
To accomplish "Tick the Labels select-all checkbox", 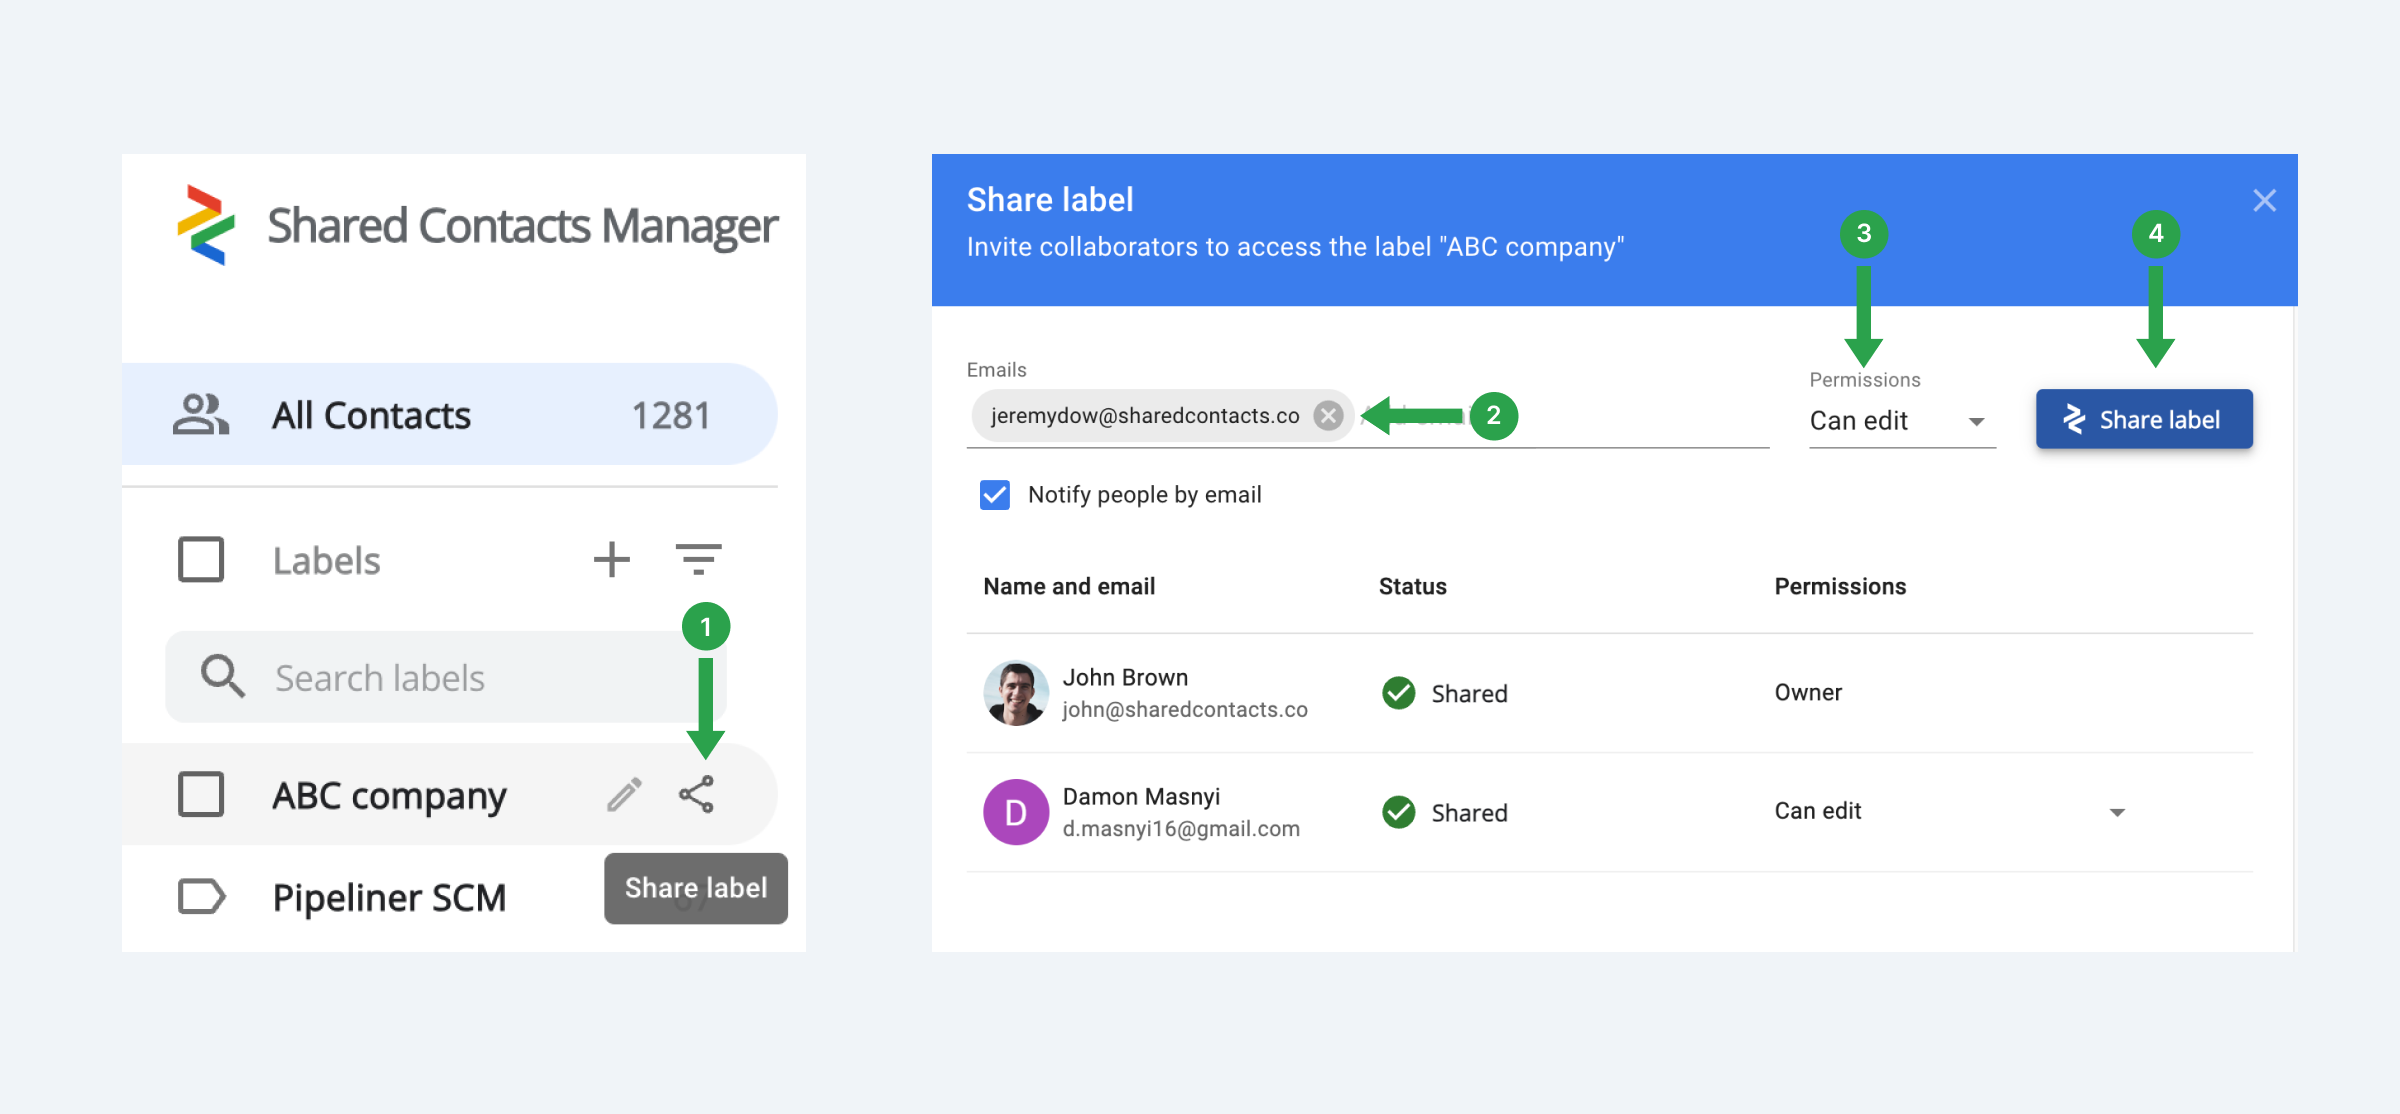I will click(x=201, y=559).
